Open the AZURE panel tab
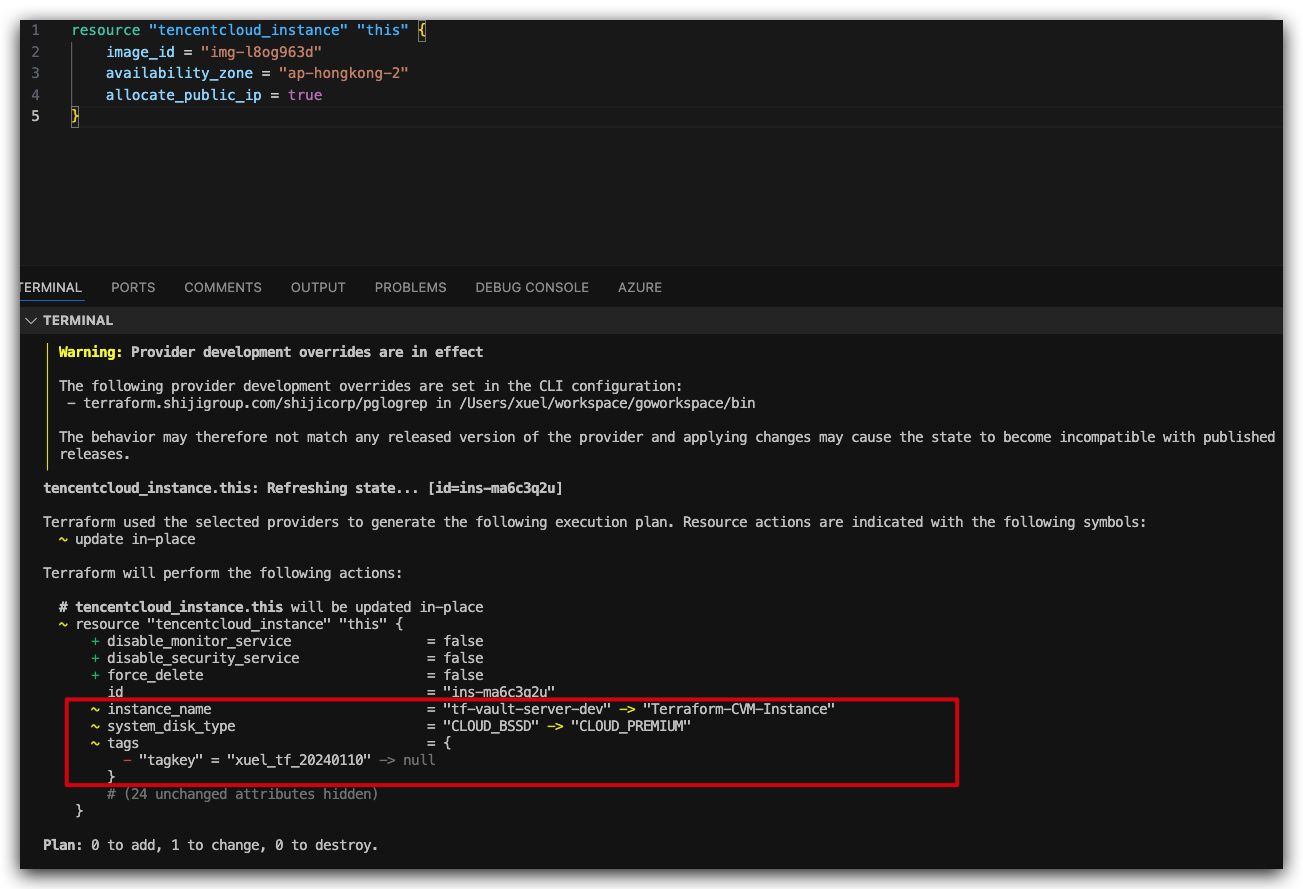The height and width of the screenshot is (889, 1303). (x=640, y=287)
